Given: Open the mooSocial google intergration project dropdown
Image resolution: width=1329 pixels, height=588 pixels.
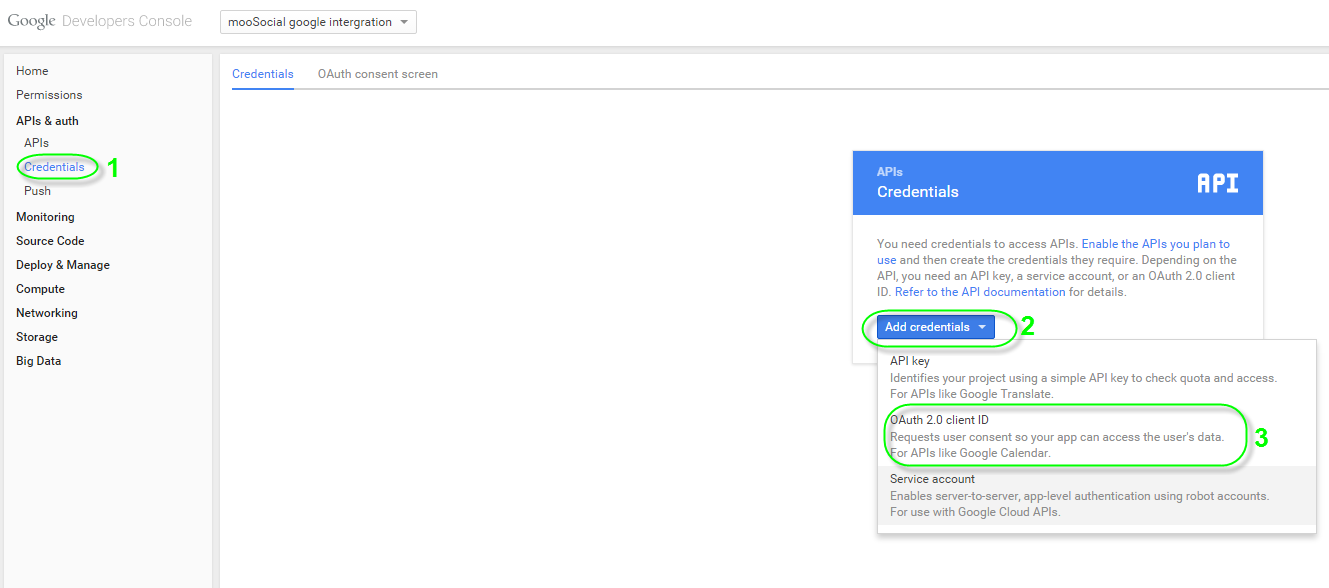Looking at the screenshot, I should coord(318,22).
